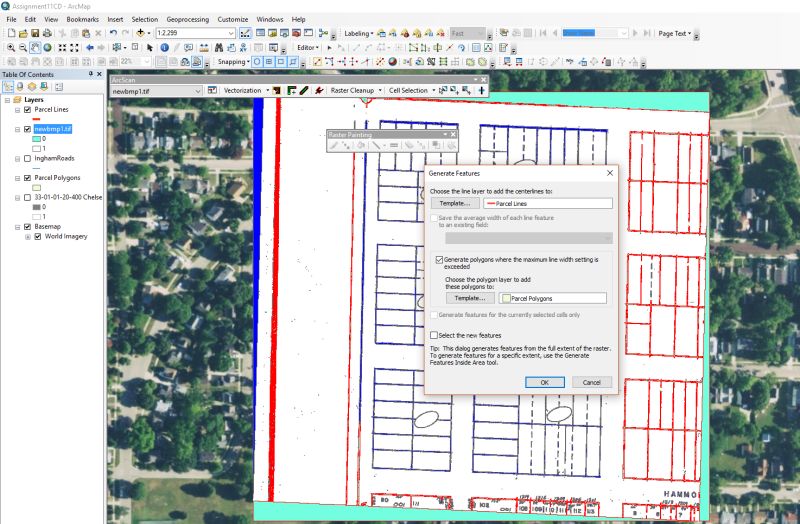This screenshot has height=524, width=800.
Task: Open the Page Text dropdown
Action: [674, 33]
